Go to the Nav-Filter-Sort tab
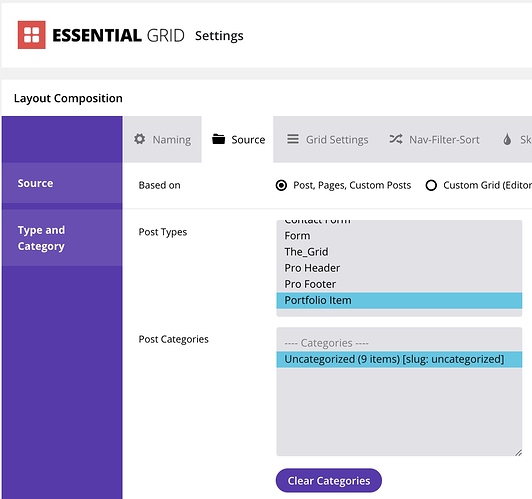The image size is (532, 499). pyautogui.click(x=434, y=139)
